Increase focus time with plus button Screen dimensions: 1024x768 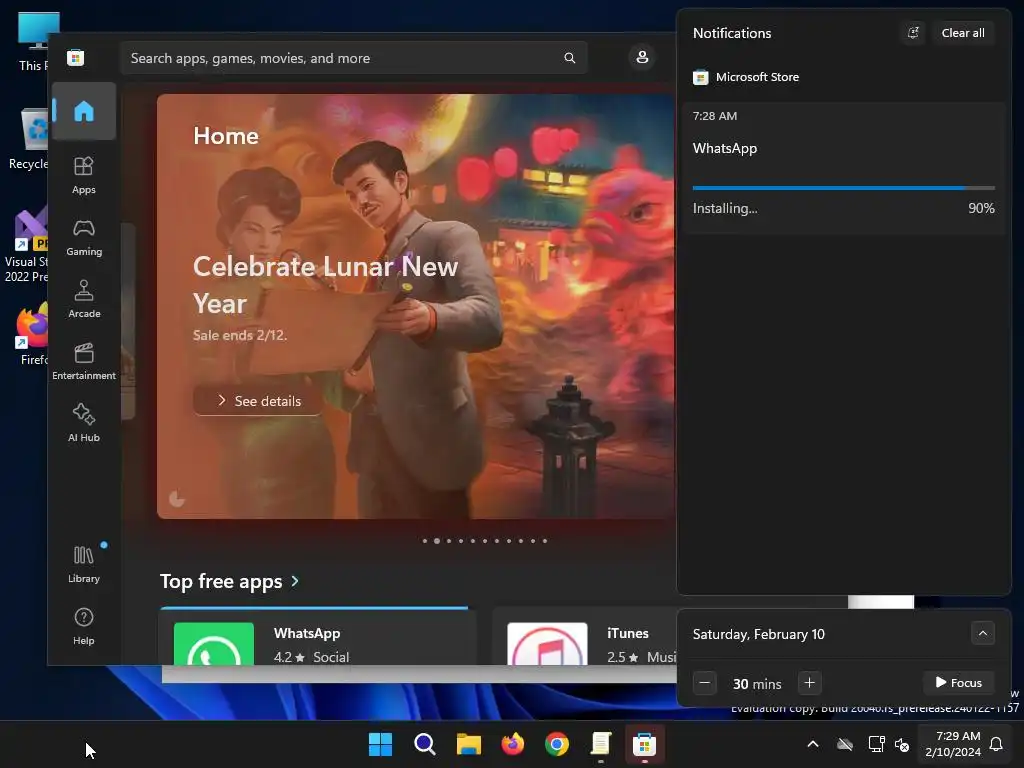coord(809,683)
